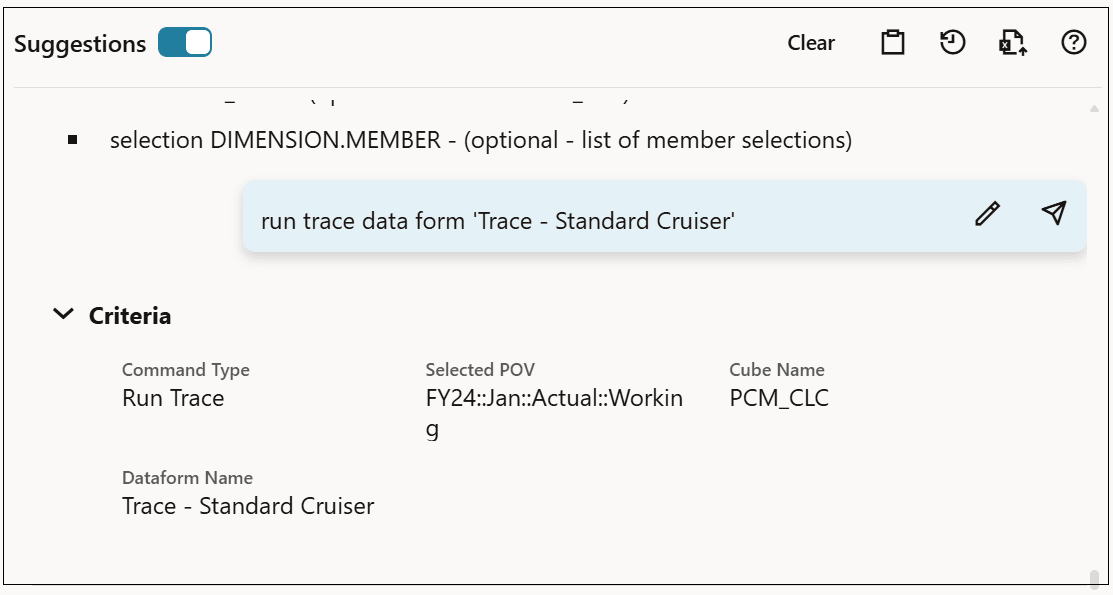Edit the prompt using the pencil icon
The height and width of the screenshot is (595, 1113).
987,214
